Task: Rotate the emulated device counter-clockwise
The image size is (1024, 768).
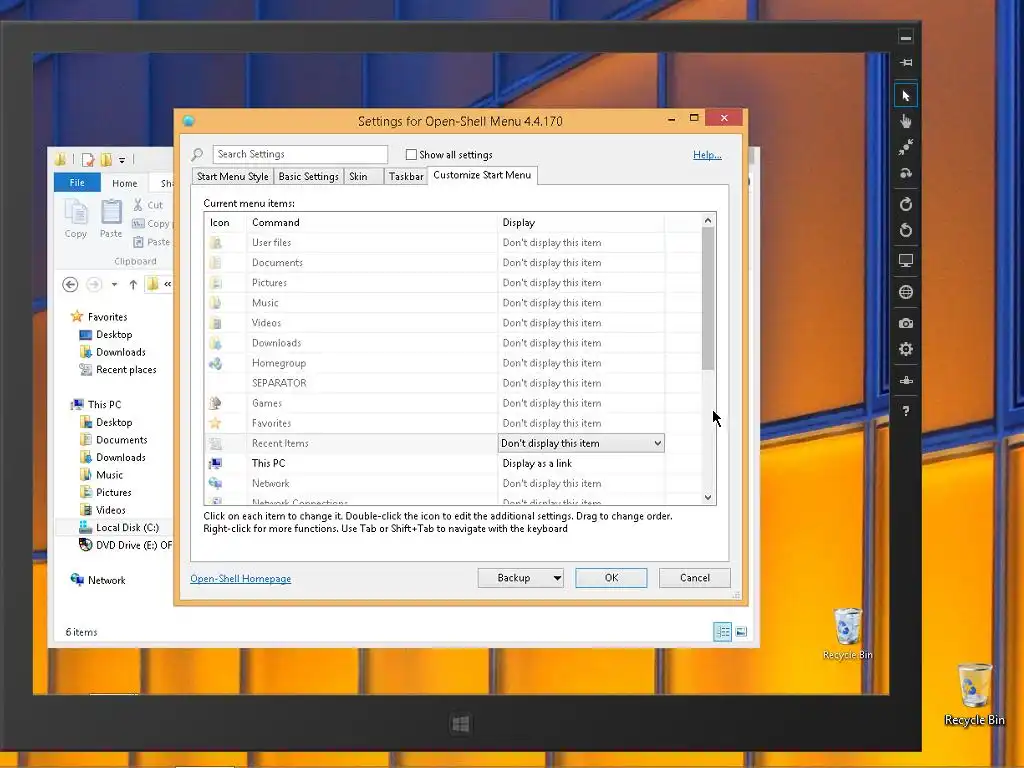Action: pyautogui.click(x=906, y=230)
